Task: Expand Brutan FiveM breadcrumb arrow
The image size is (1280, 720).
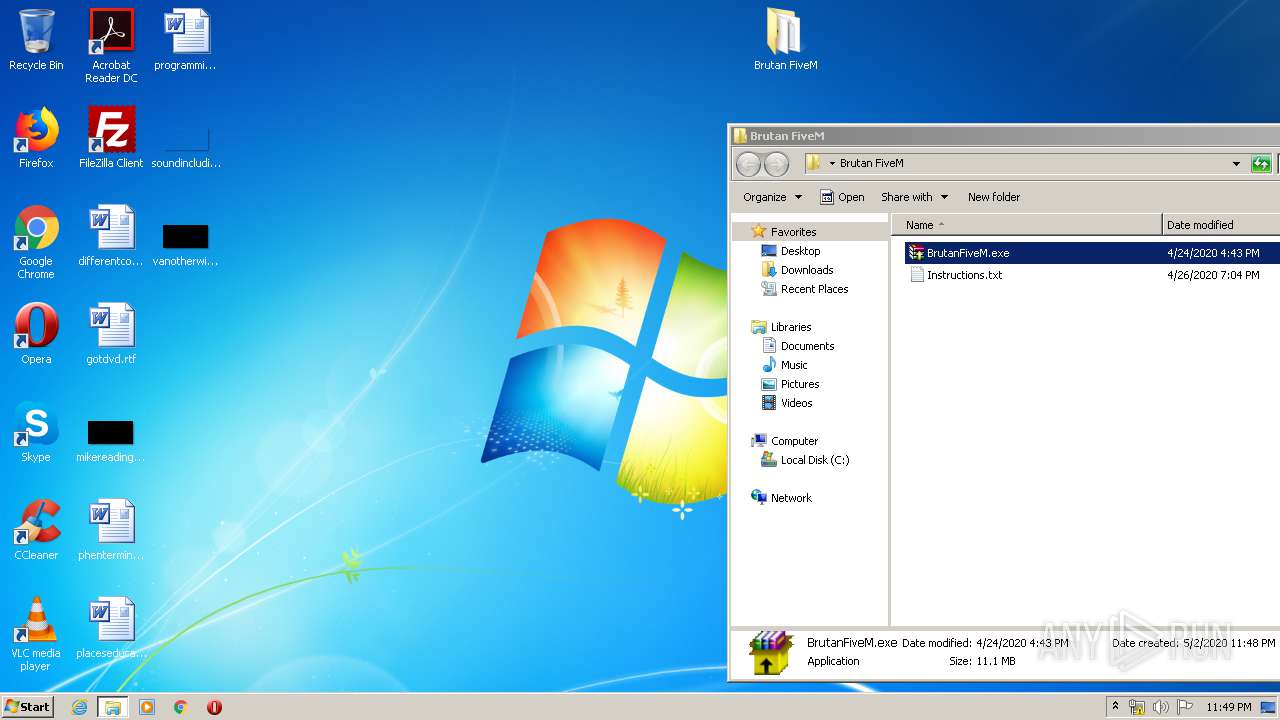Action: (832, 164)
